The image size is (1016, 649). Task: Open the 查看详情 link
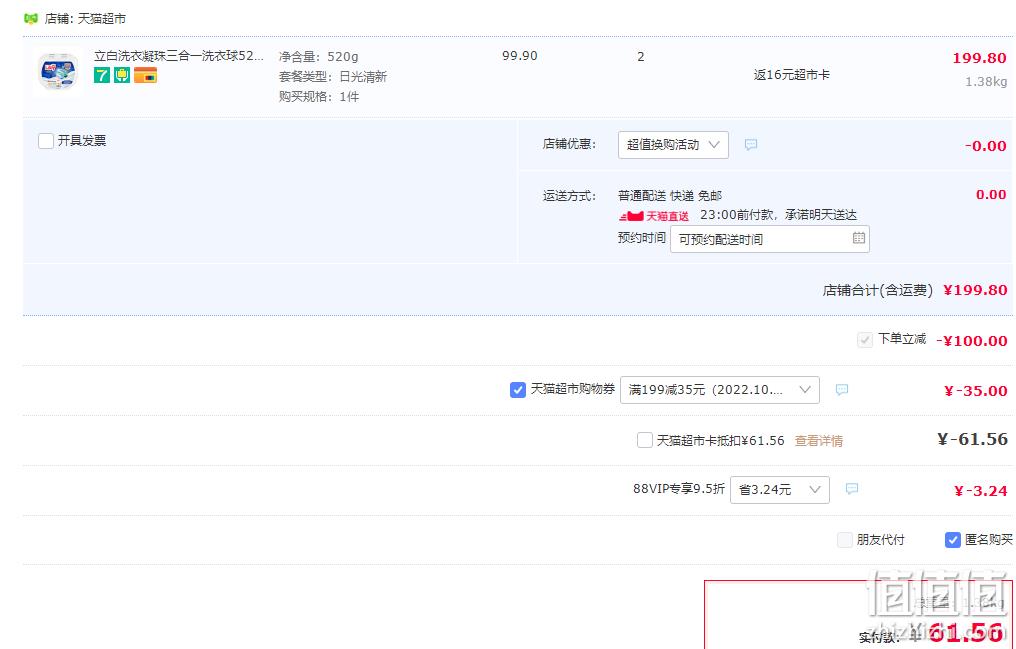(818, 441)
